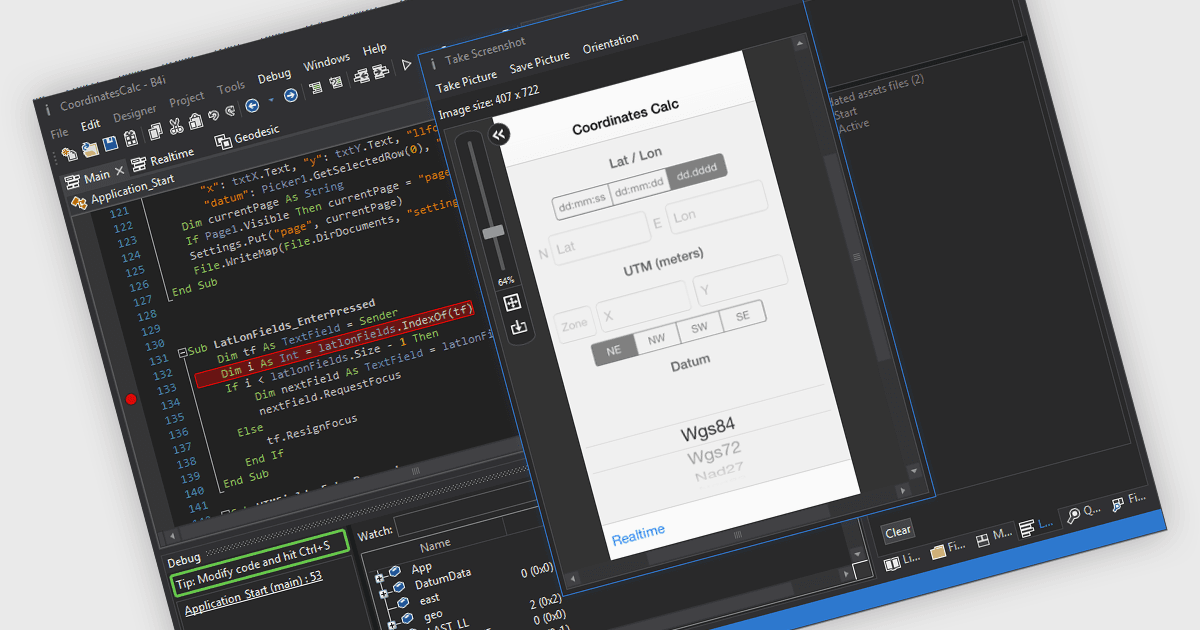Adjust the screenshot zoom slider handle
This screenshot has height=630, width=1200.
tap(494, 232)
